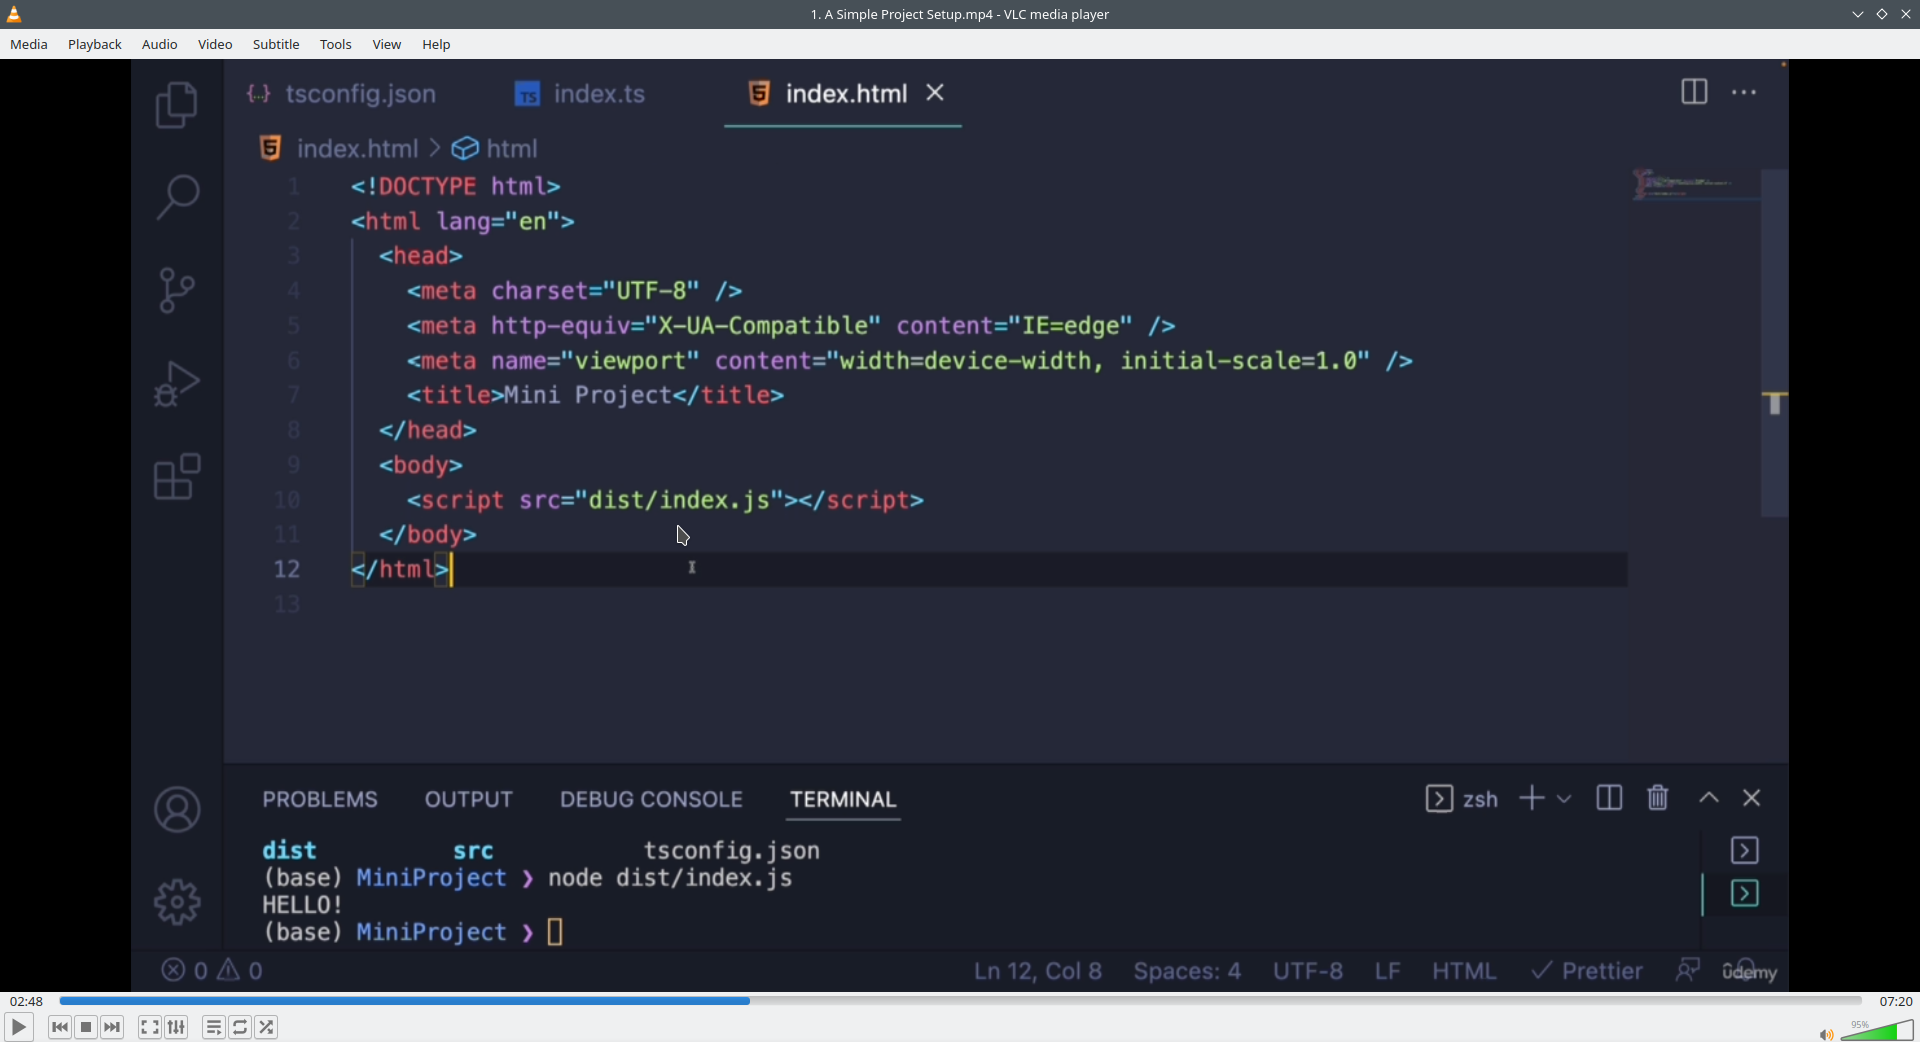Click the VLC cone icon in title bar
This screenshot has height=1042, width=1920.
pyautogui.click(x=14, y=14)
